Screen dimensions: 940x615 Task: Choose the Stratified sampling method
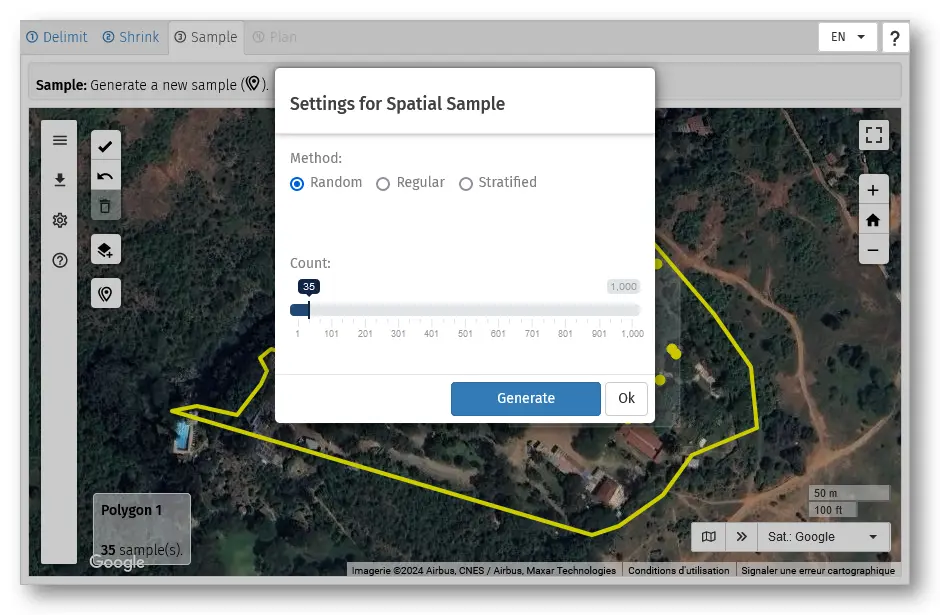click(x=466, y=184)
